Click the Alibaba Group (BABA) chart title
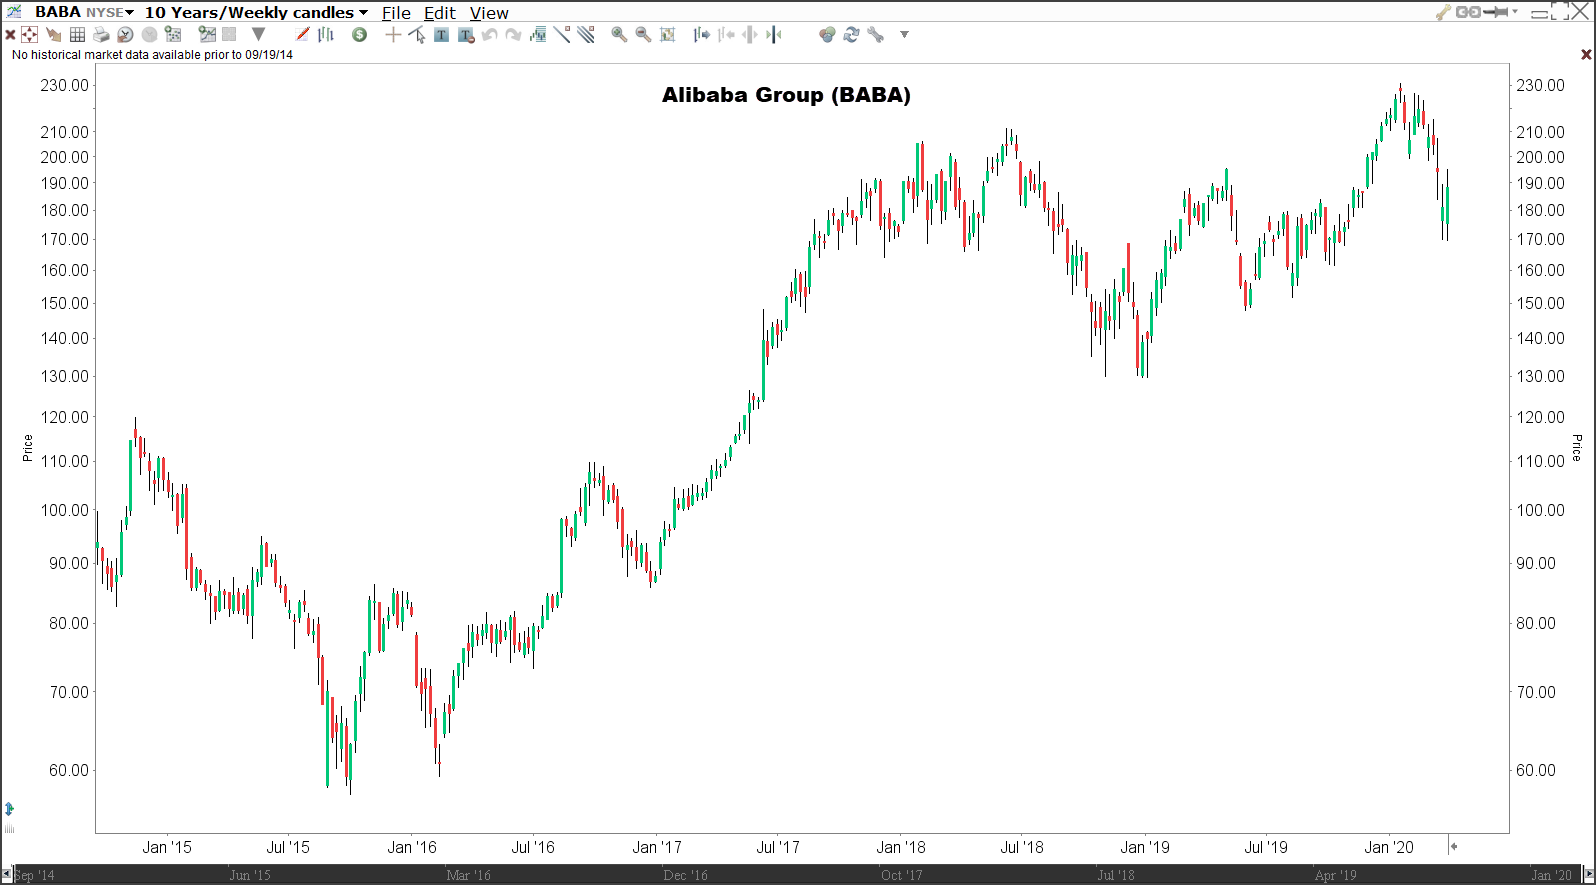Viewport: 1596px width, 885px height. (786, 95)
